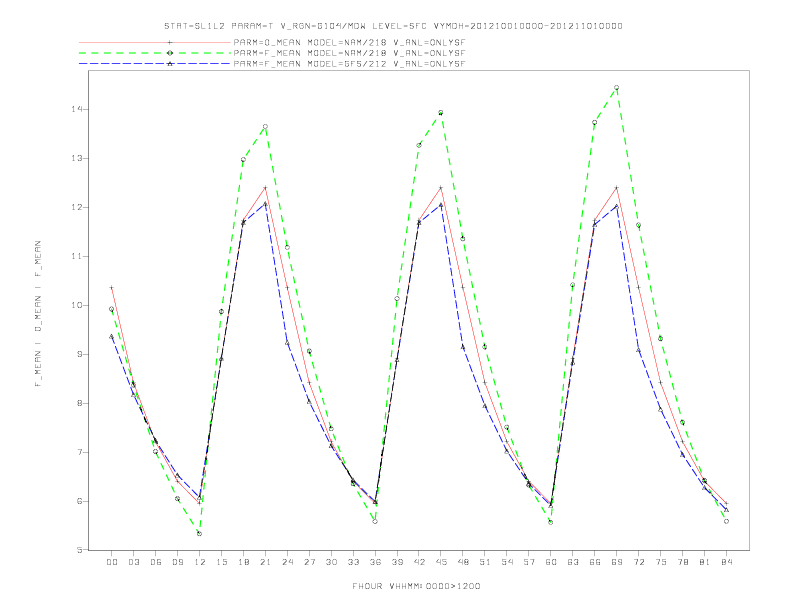Click x-axis forecast hour label 81
The height and width of the screenshot is (612, 792).
(705, 562)
